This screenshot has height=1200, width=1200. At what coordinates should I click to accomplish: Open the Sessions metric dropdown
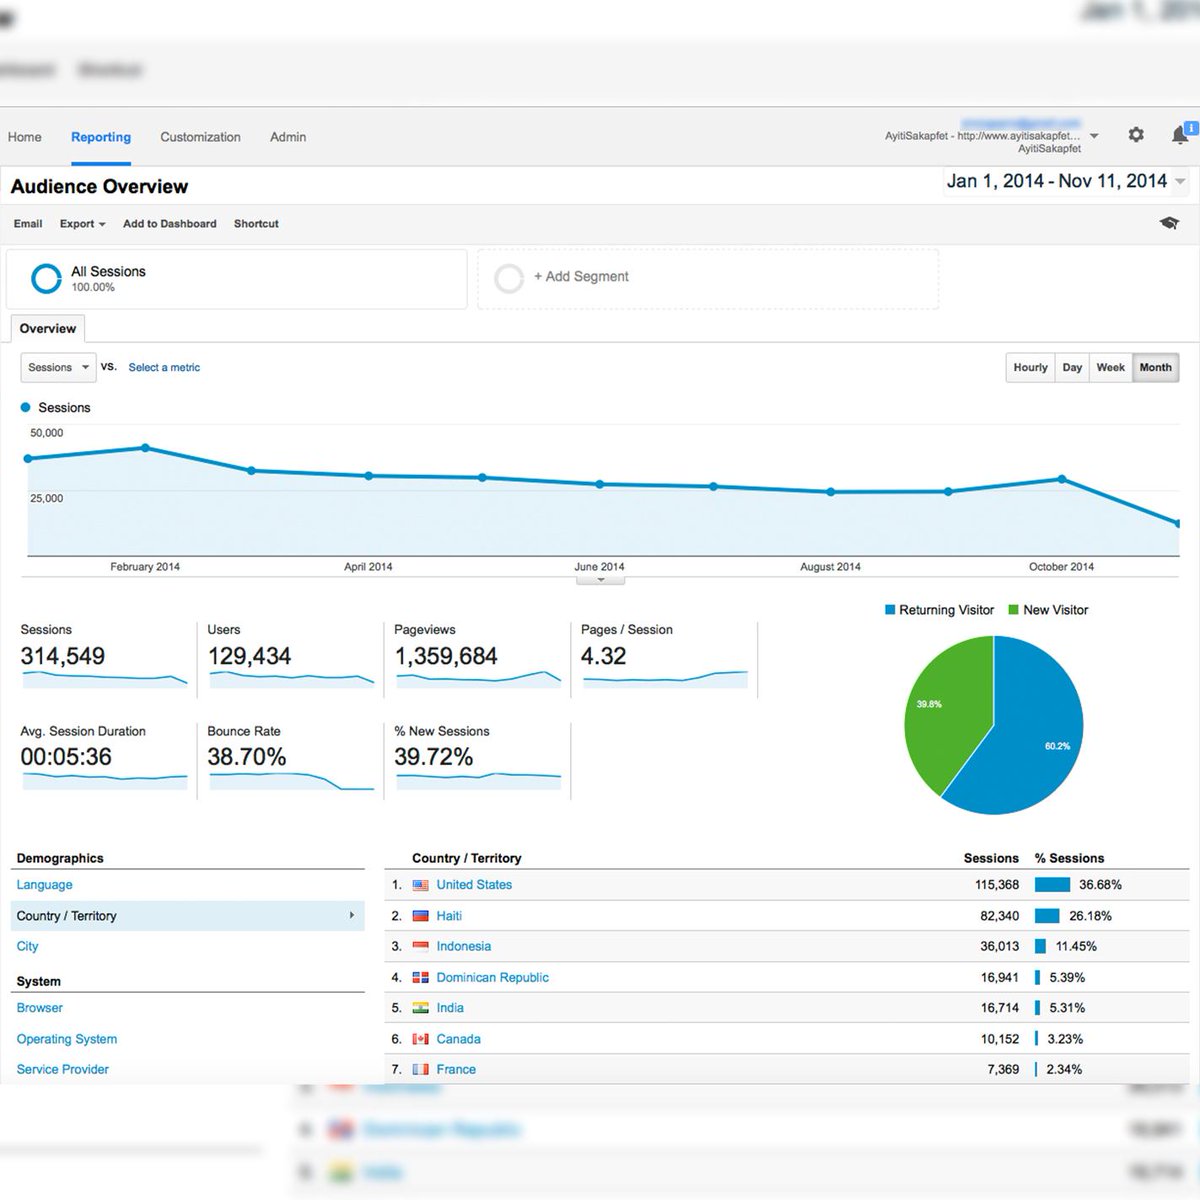coord(57,367)
